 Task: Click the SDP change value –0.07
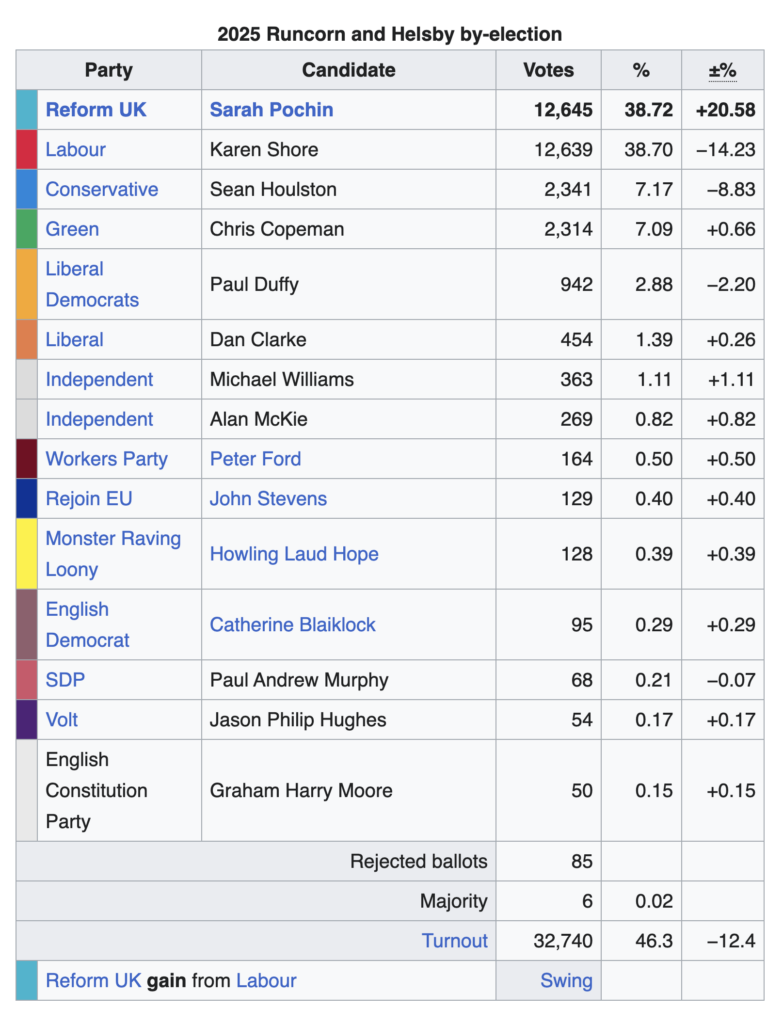click(731, 680)
